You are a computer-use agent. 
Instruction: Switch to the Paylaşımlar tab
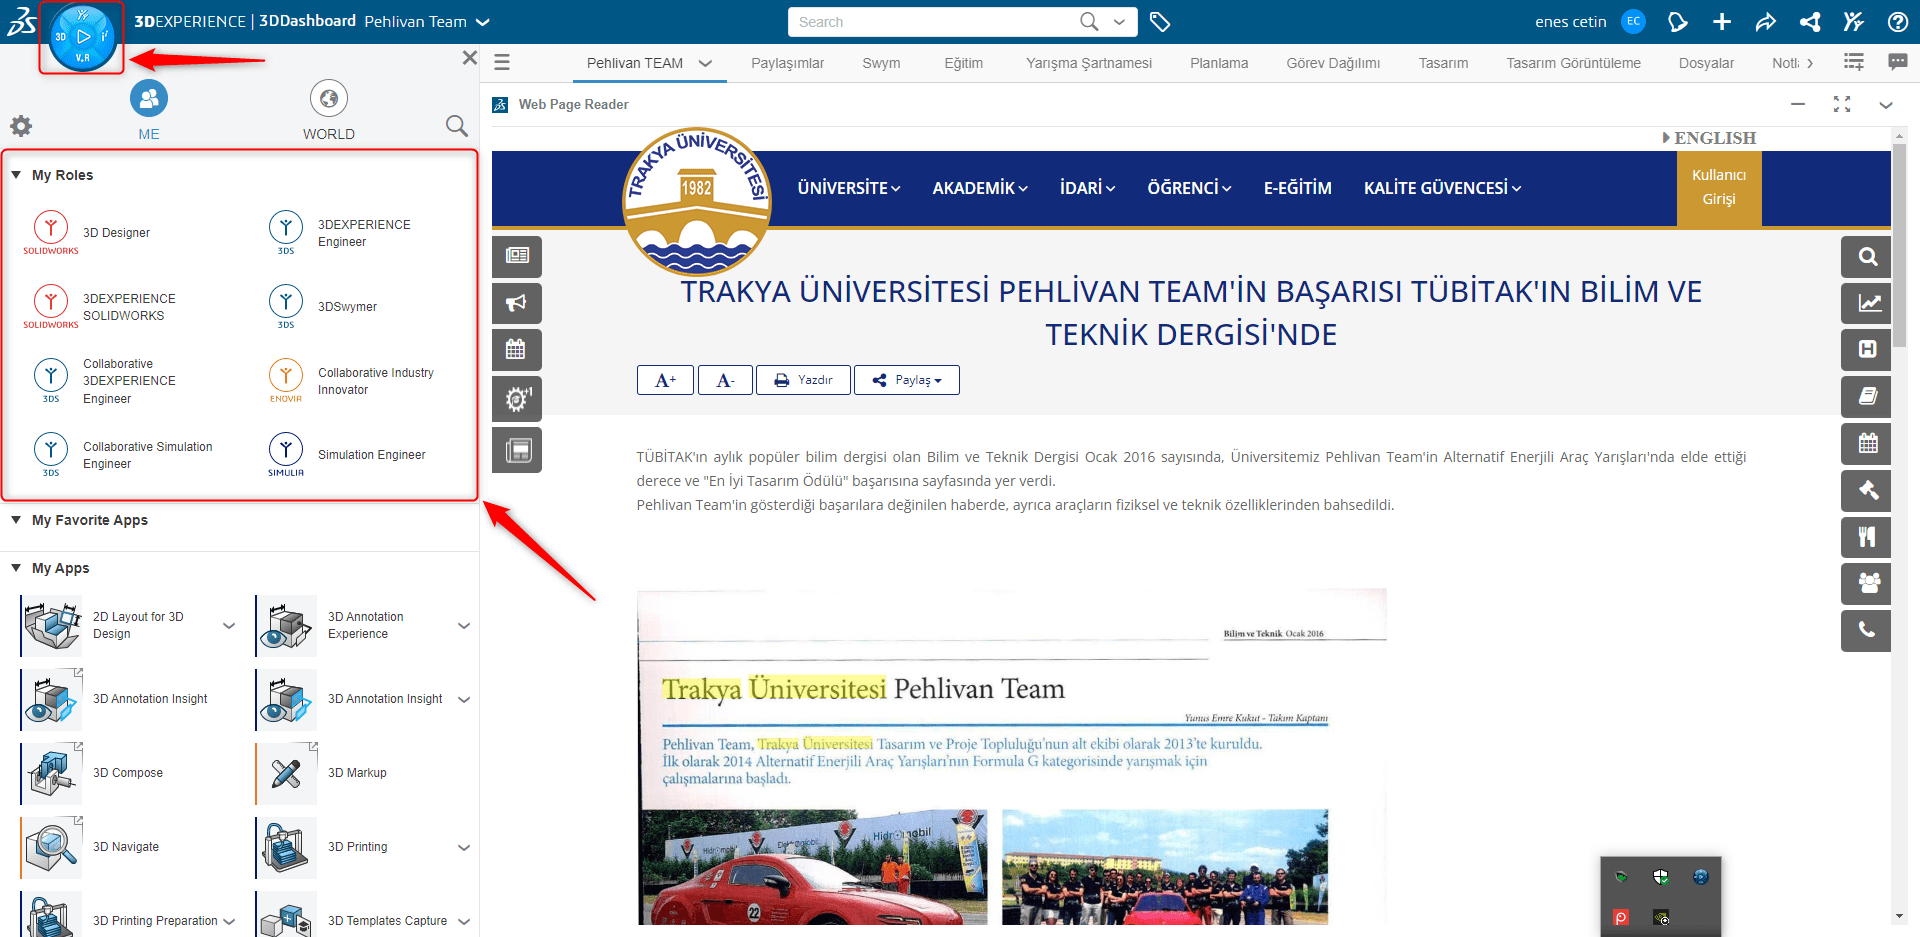(x=788, y=63)
